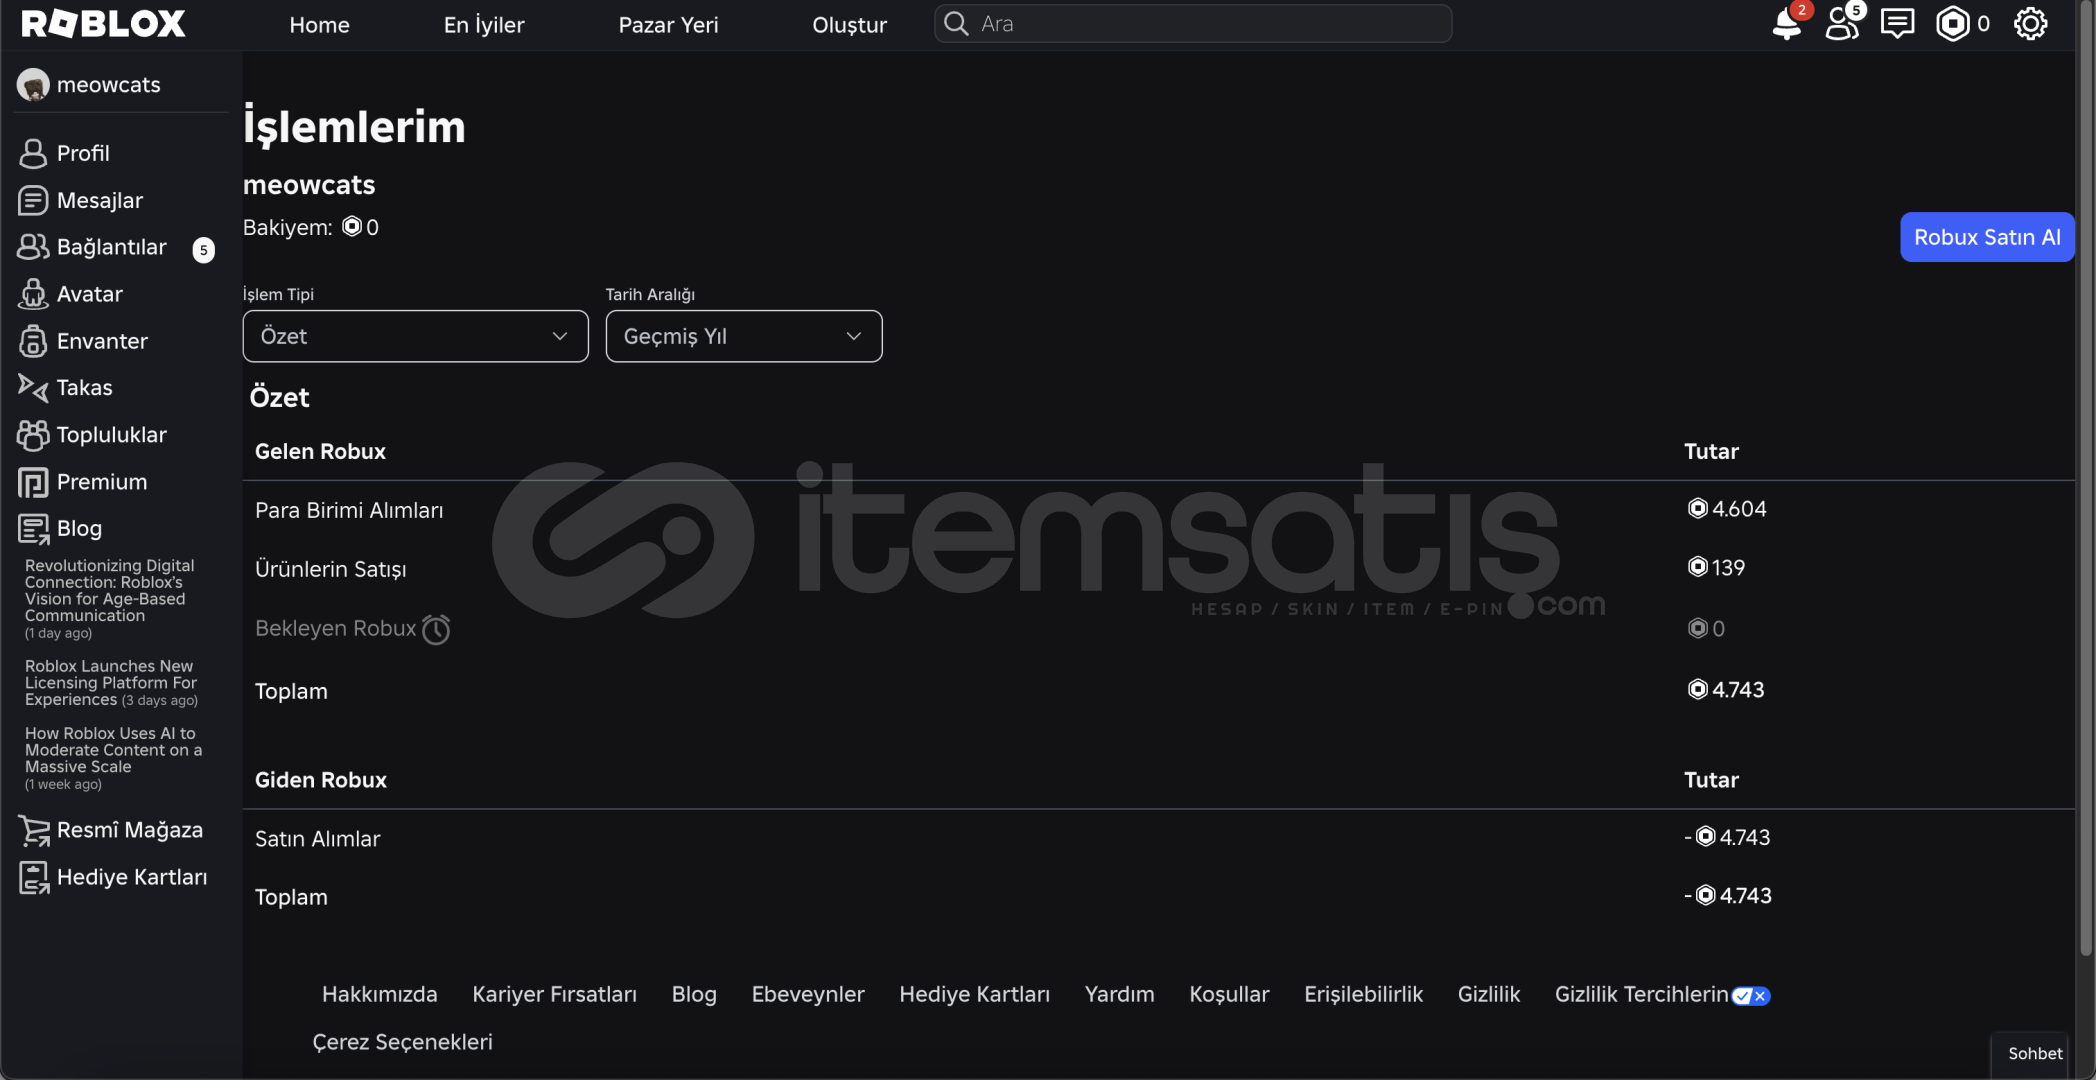Open Pazar Yeri in top navigation
The image size is (2096, 1080).
668,25
